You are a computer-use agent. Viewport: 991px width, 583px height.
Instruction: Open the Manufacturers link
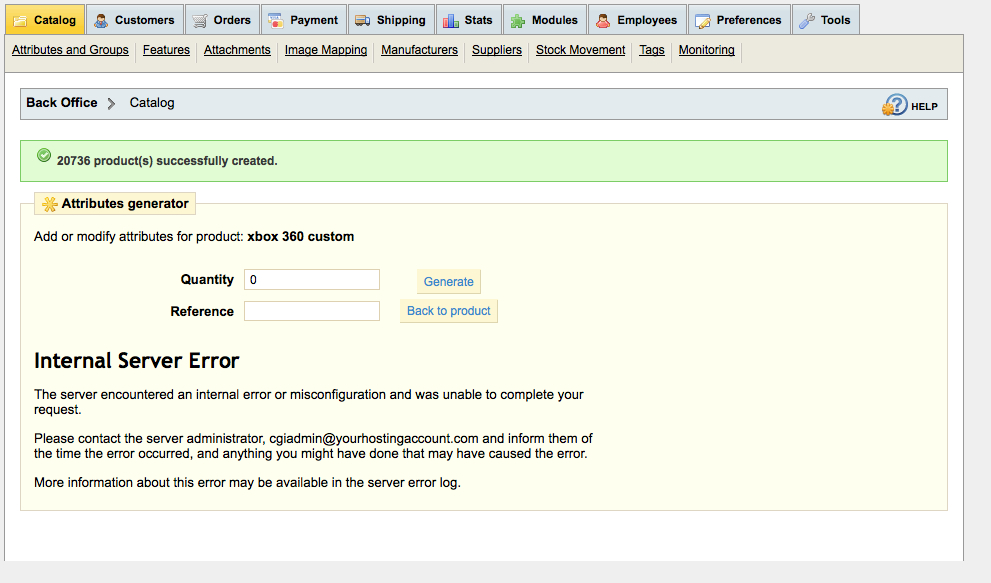(419, 50)
